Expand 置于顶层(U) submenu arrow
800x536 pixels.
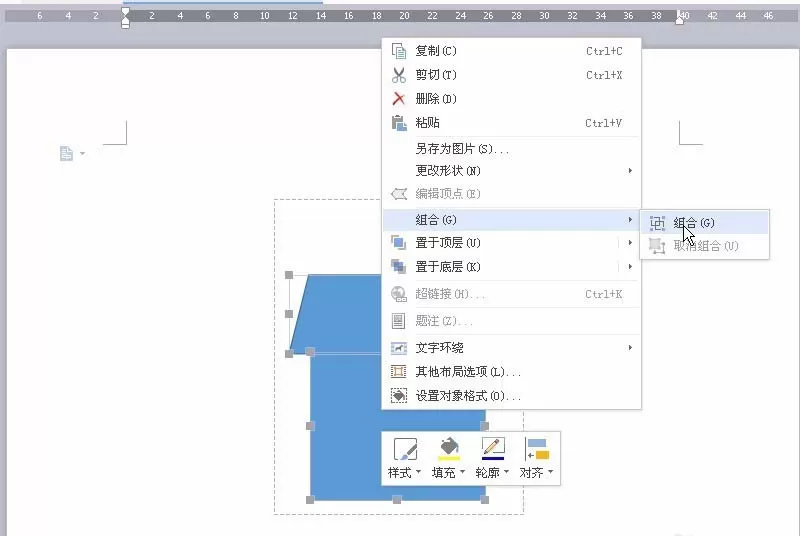pyautogui.click(x=630, y=243)
